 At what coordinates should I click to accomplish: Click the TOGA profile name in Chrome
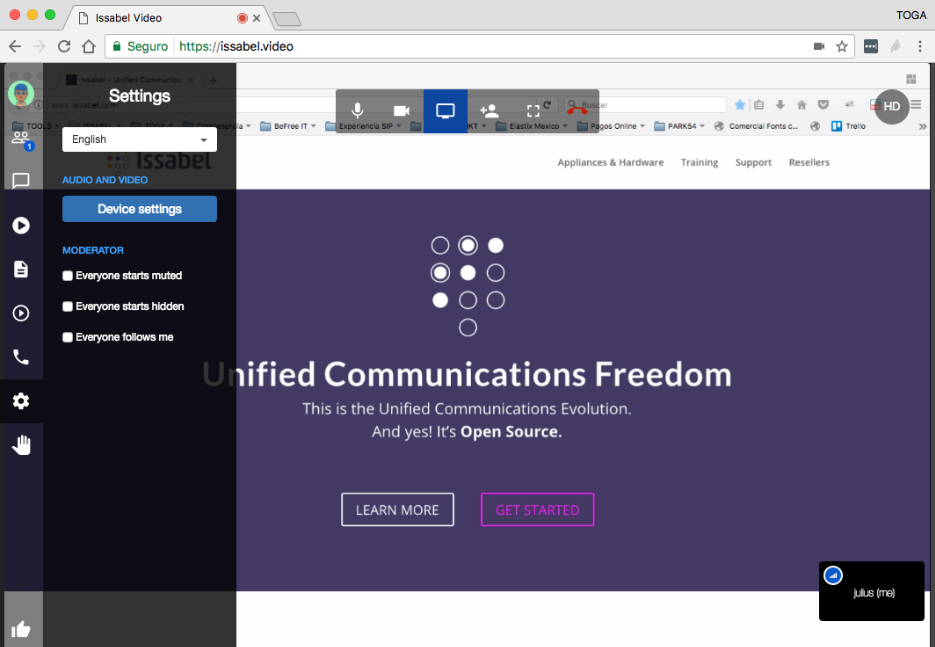[911, 16]
